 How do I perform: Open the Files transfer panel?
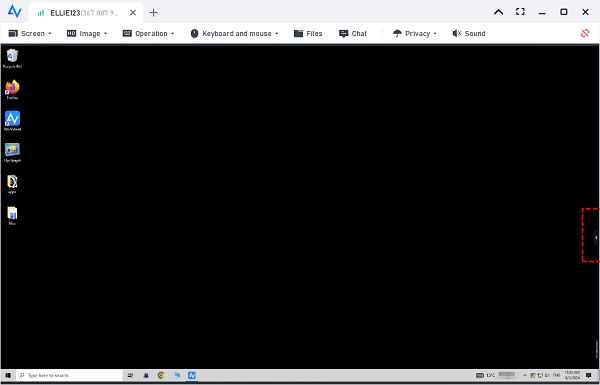[308, 33]
